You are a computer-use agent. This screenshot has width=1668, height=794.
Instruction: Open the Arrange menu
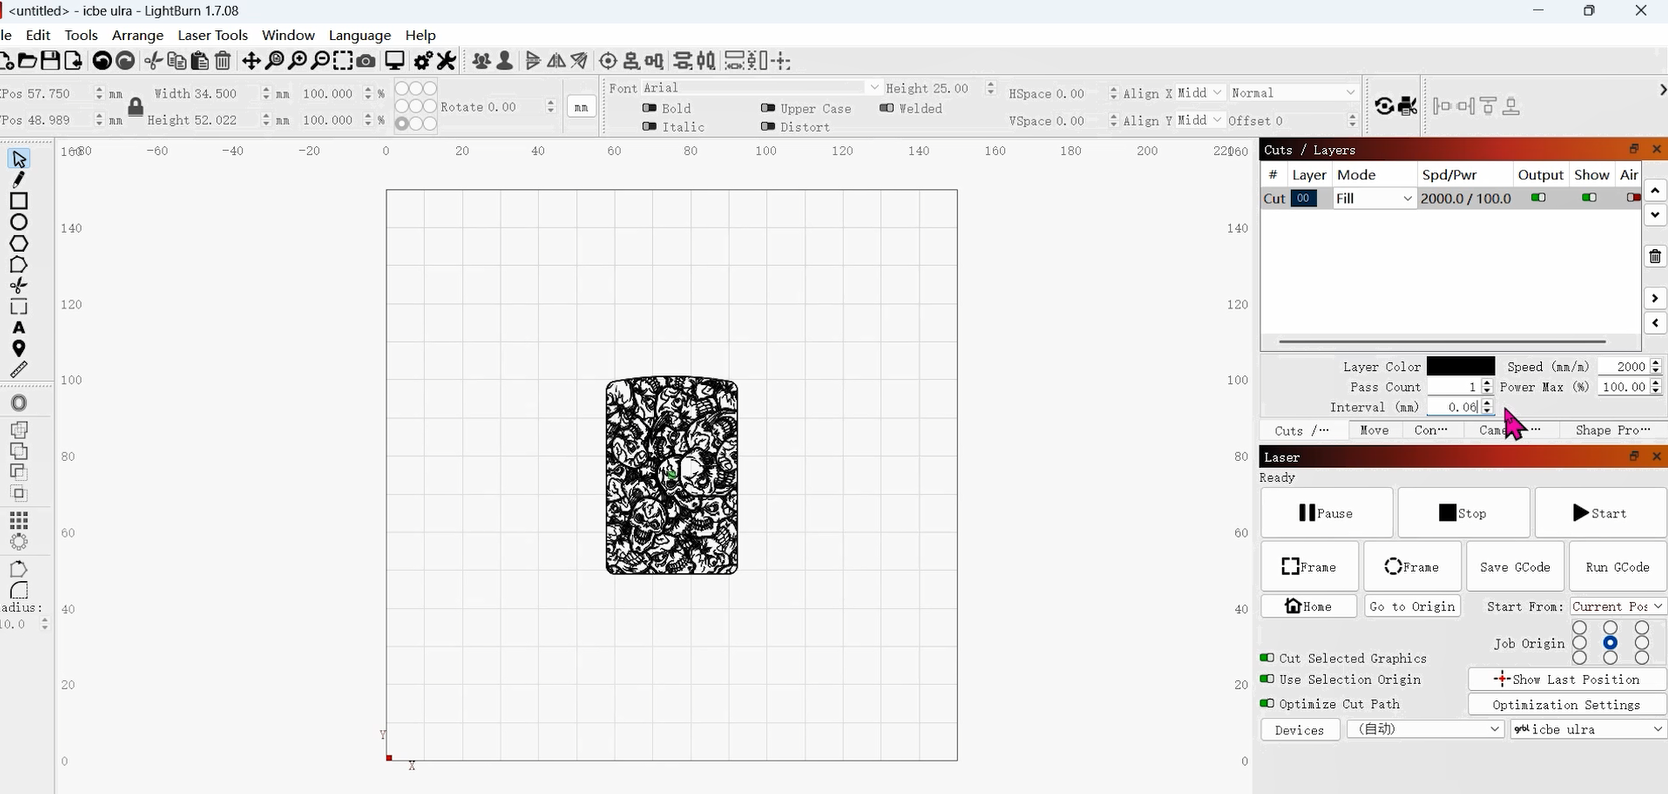pos(138,35)
